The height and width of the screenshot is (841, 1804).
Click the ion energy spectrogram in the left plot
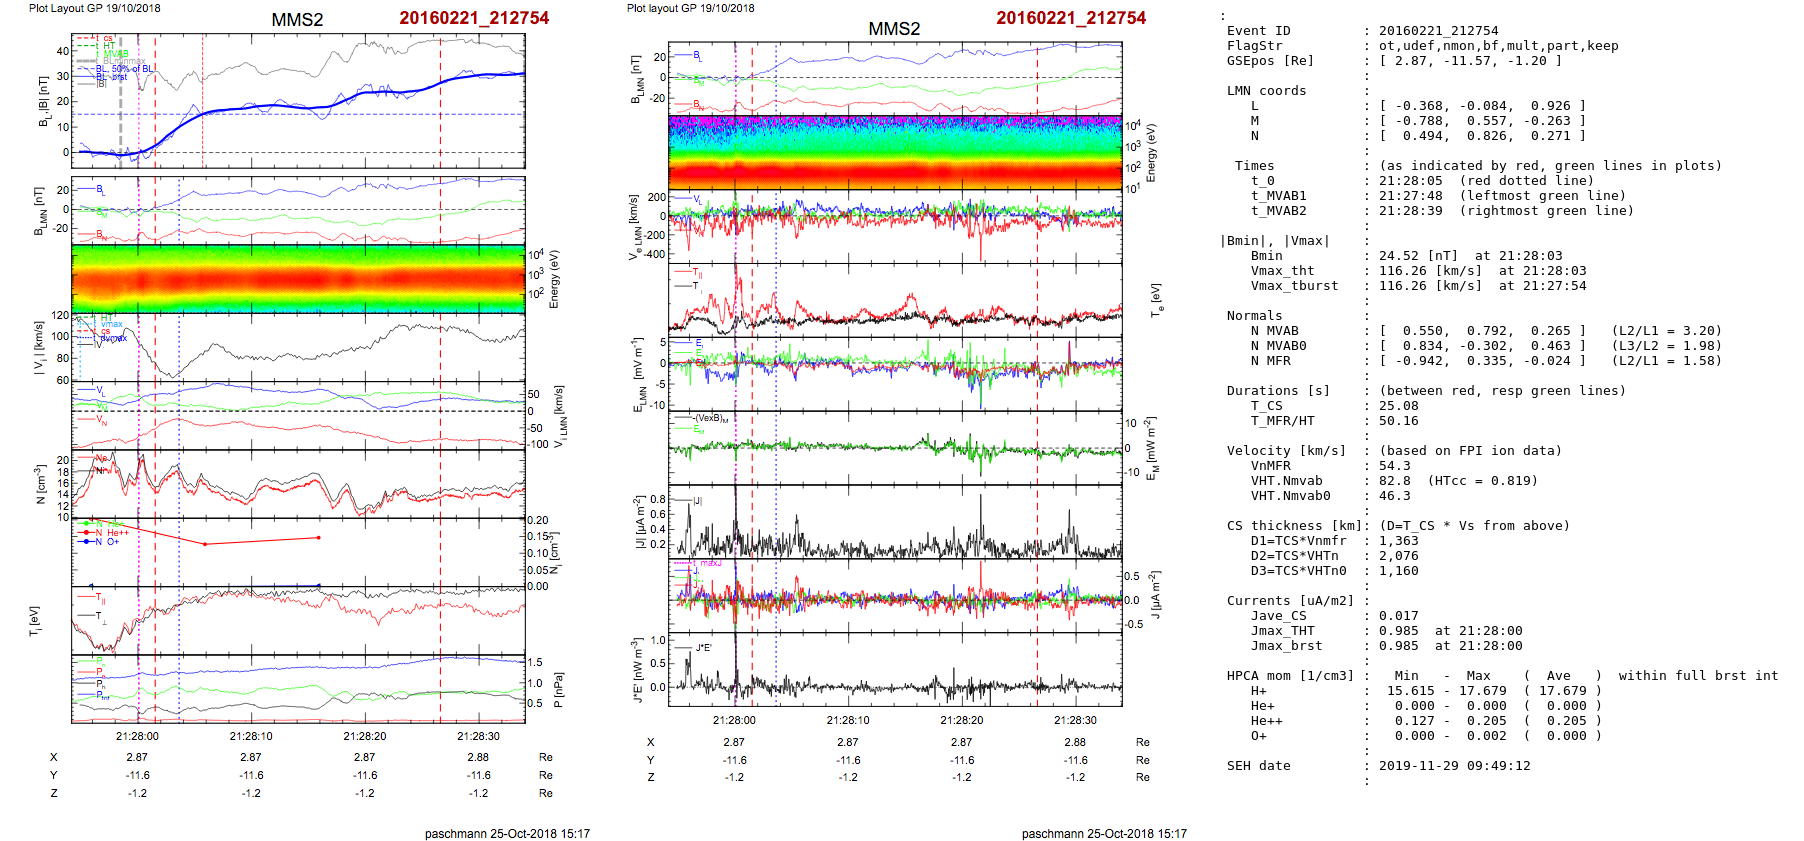298,279
